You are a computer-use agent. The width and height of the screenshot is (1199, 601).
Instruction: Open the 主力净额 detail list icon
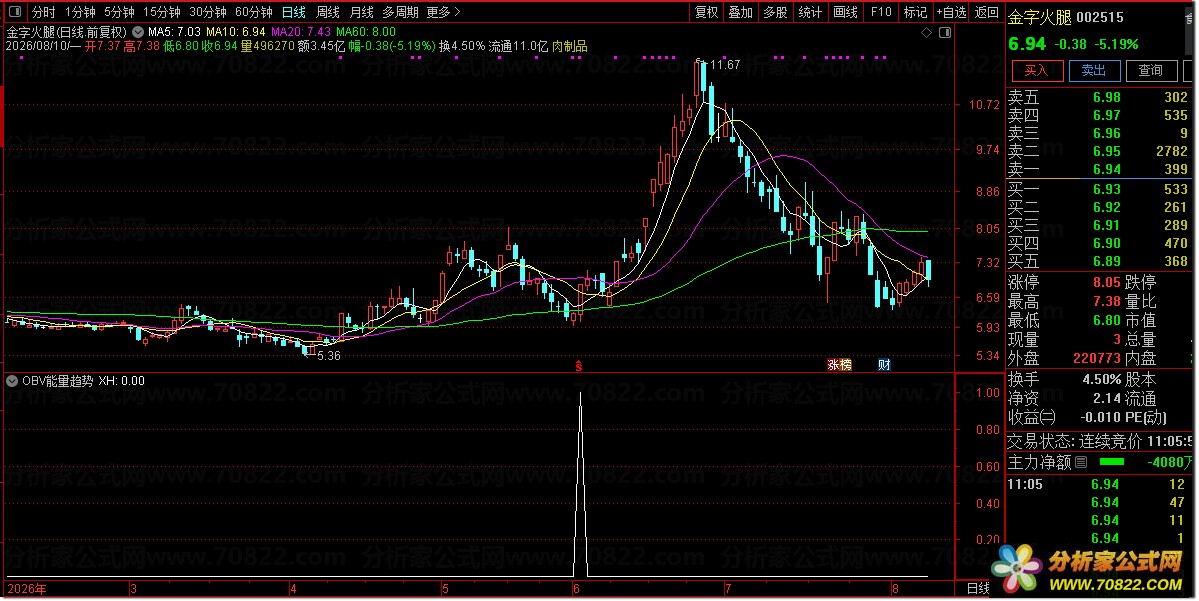tap(1081, 462)
